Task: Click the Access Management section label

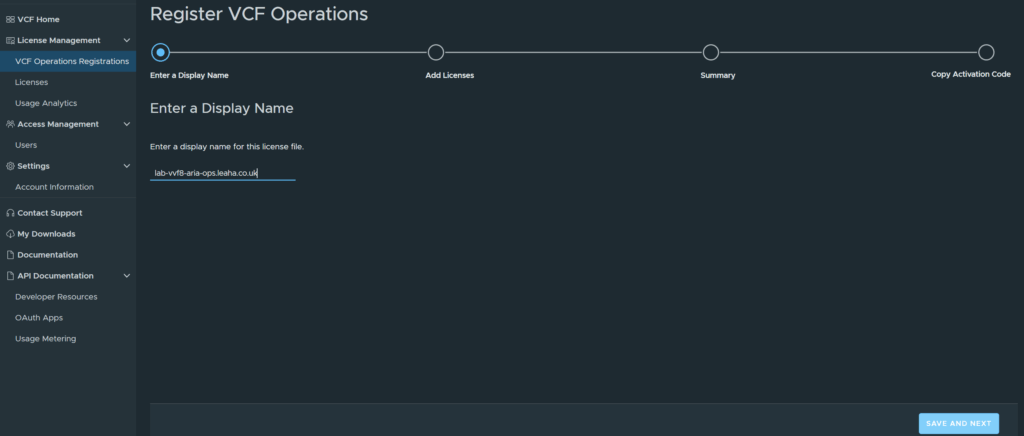Action: [58, 124]
